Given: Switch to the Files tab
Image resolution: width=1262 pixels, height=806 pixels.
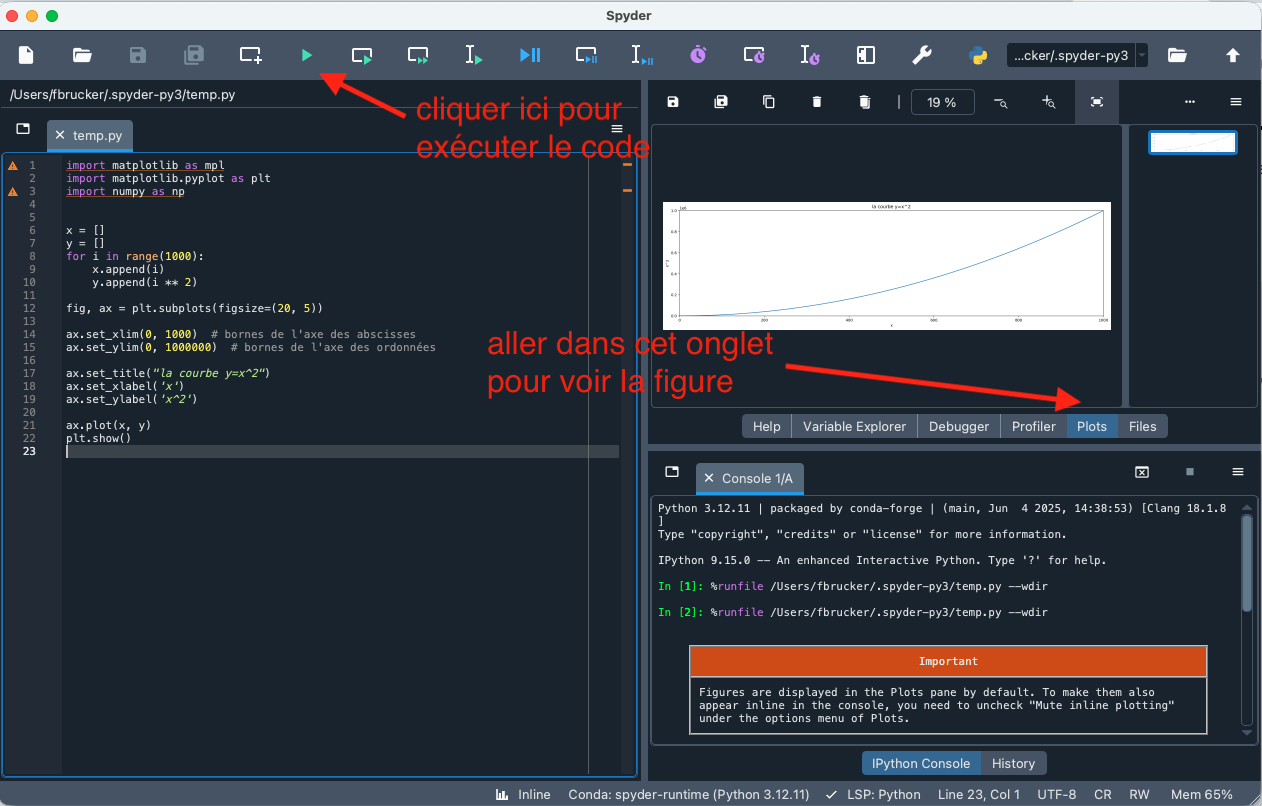Looking at the screenshot, I should point(1143,426).
